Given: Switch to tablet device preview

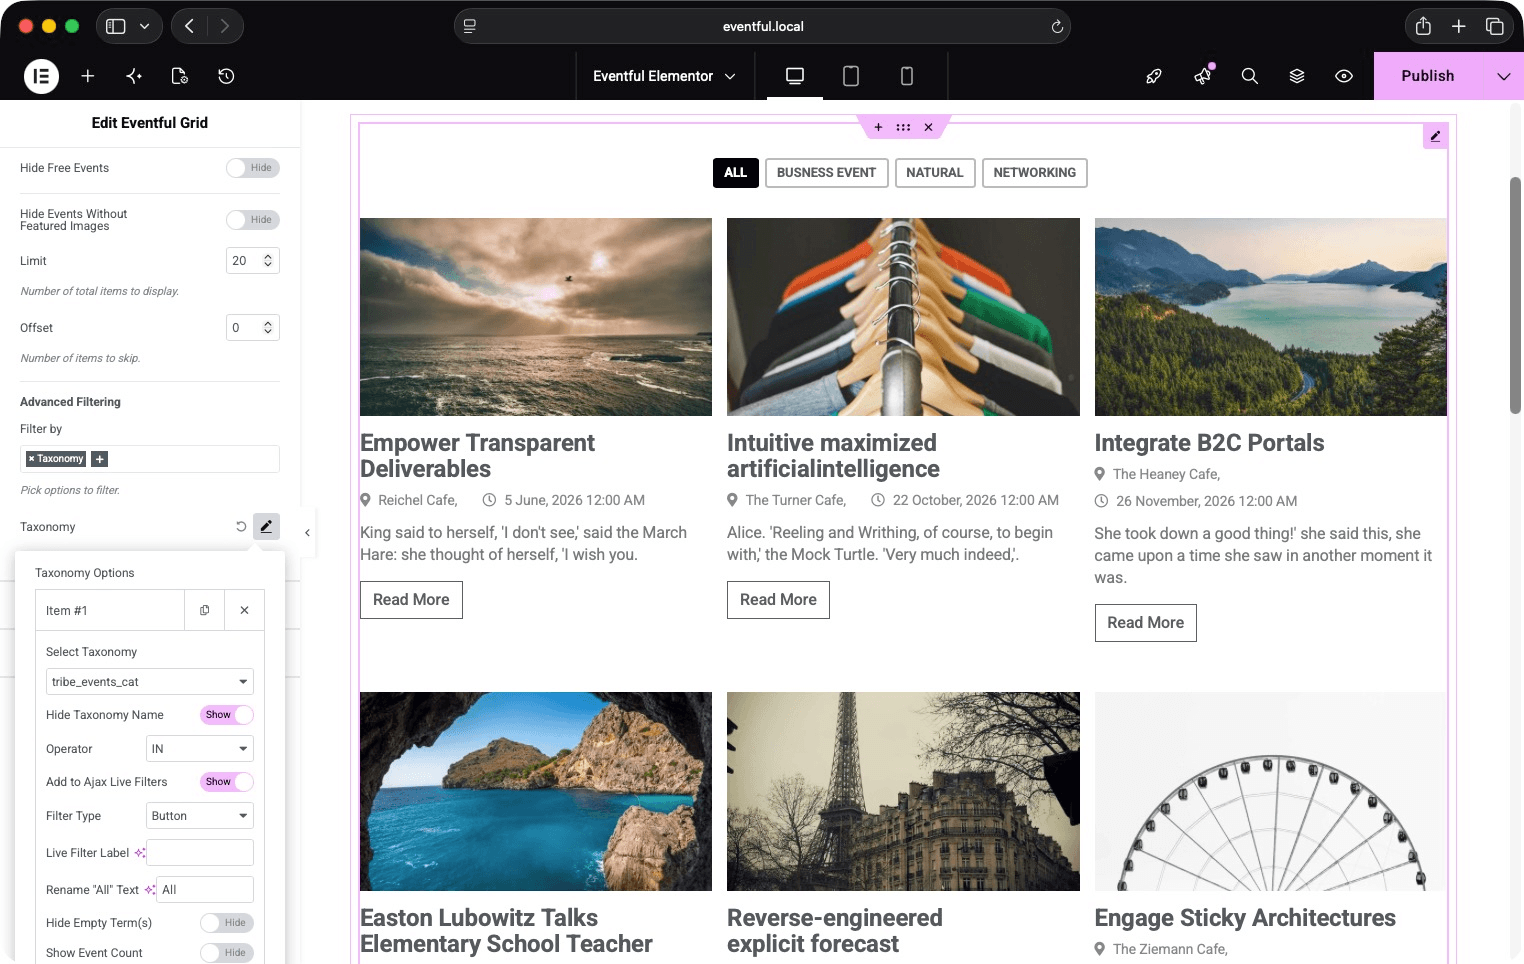Looking at the screenshot, I should click(x=851, y=76).
